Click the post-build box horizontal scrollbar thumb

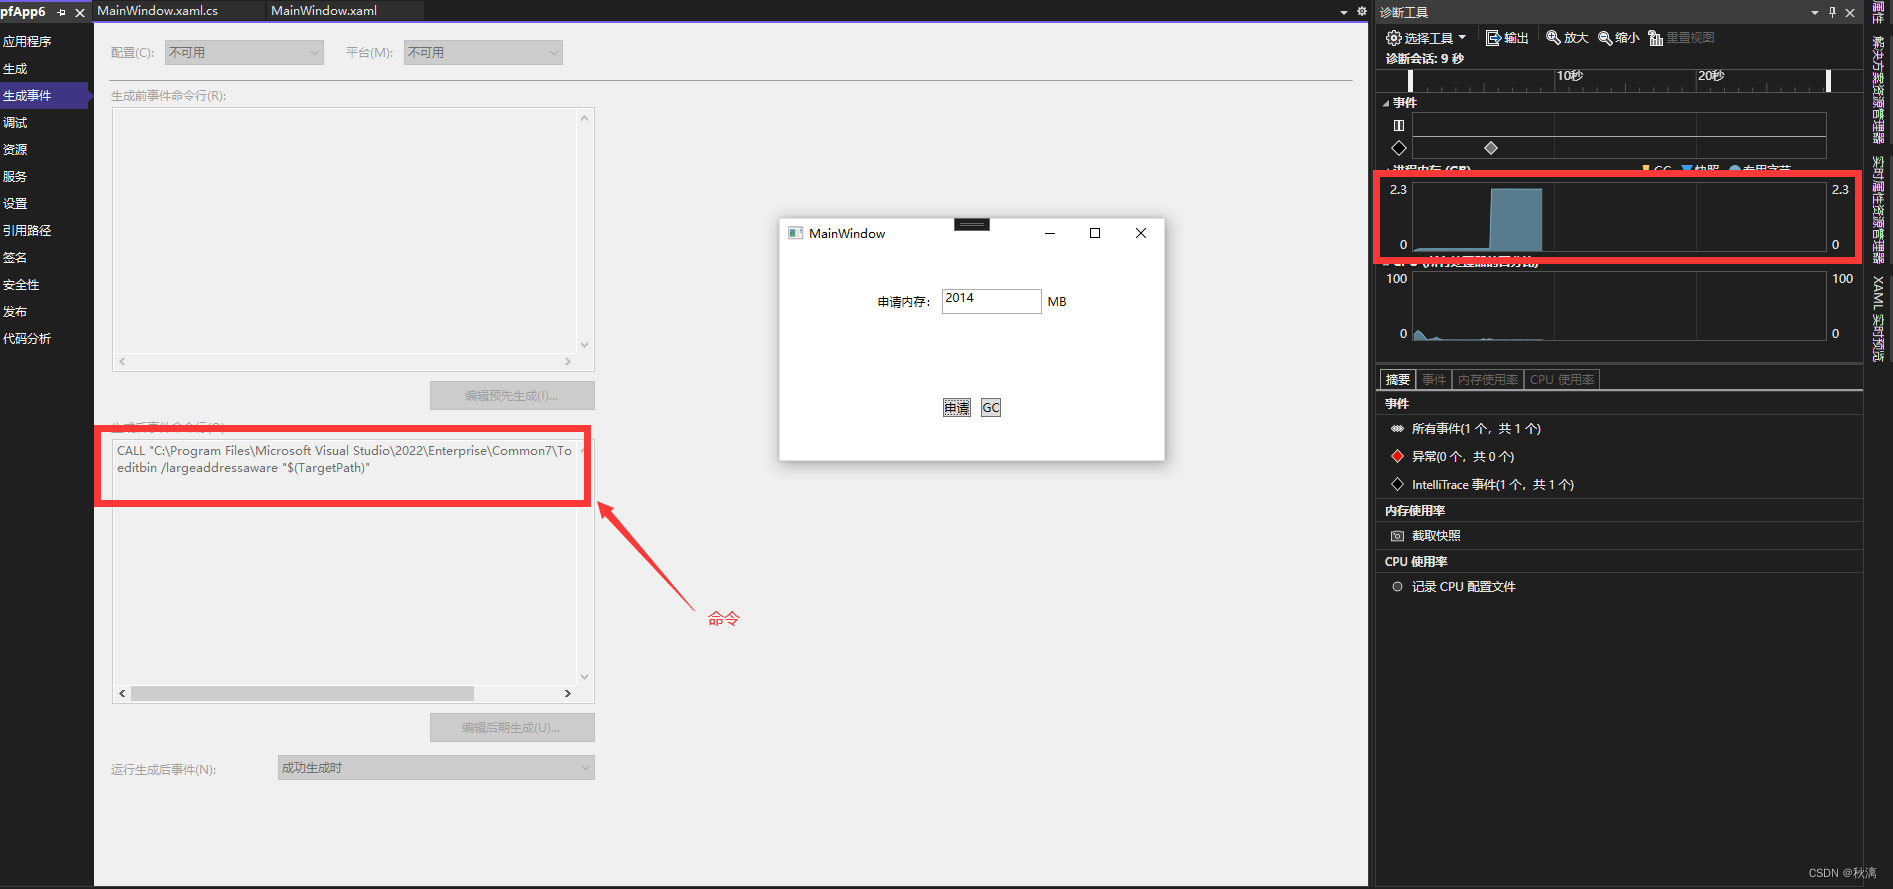pyautogui.click(x=302, y=693)
